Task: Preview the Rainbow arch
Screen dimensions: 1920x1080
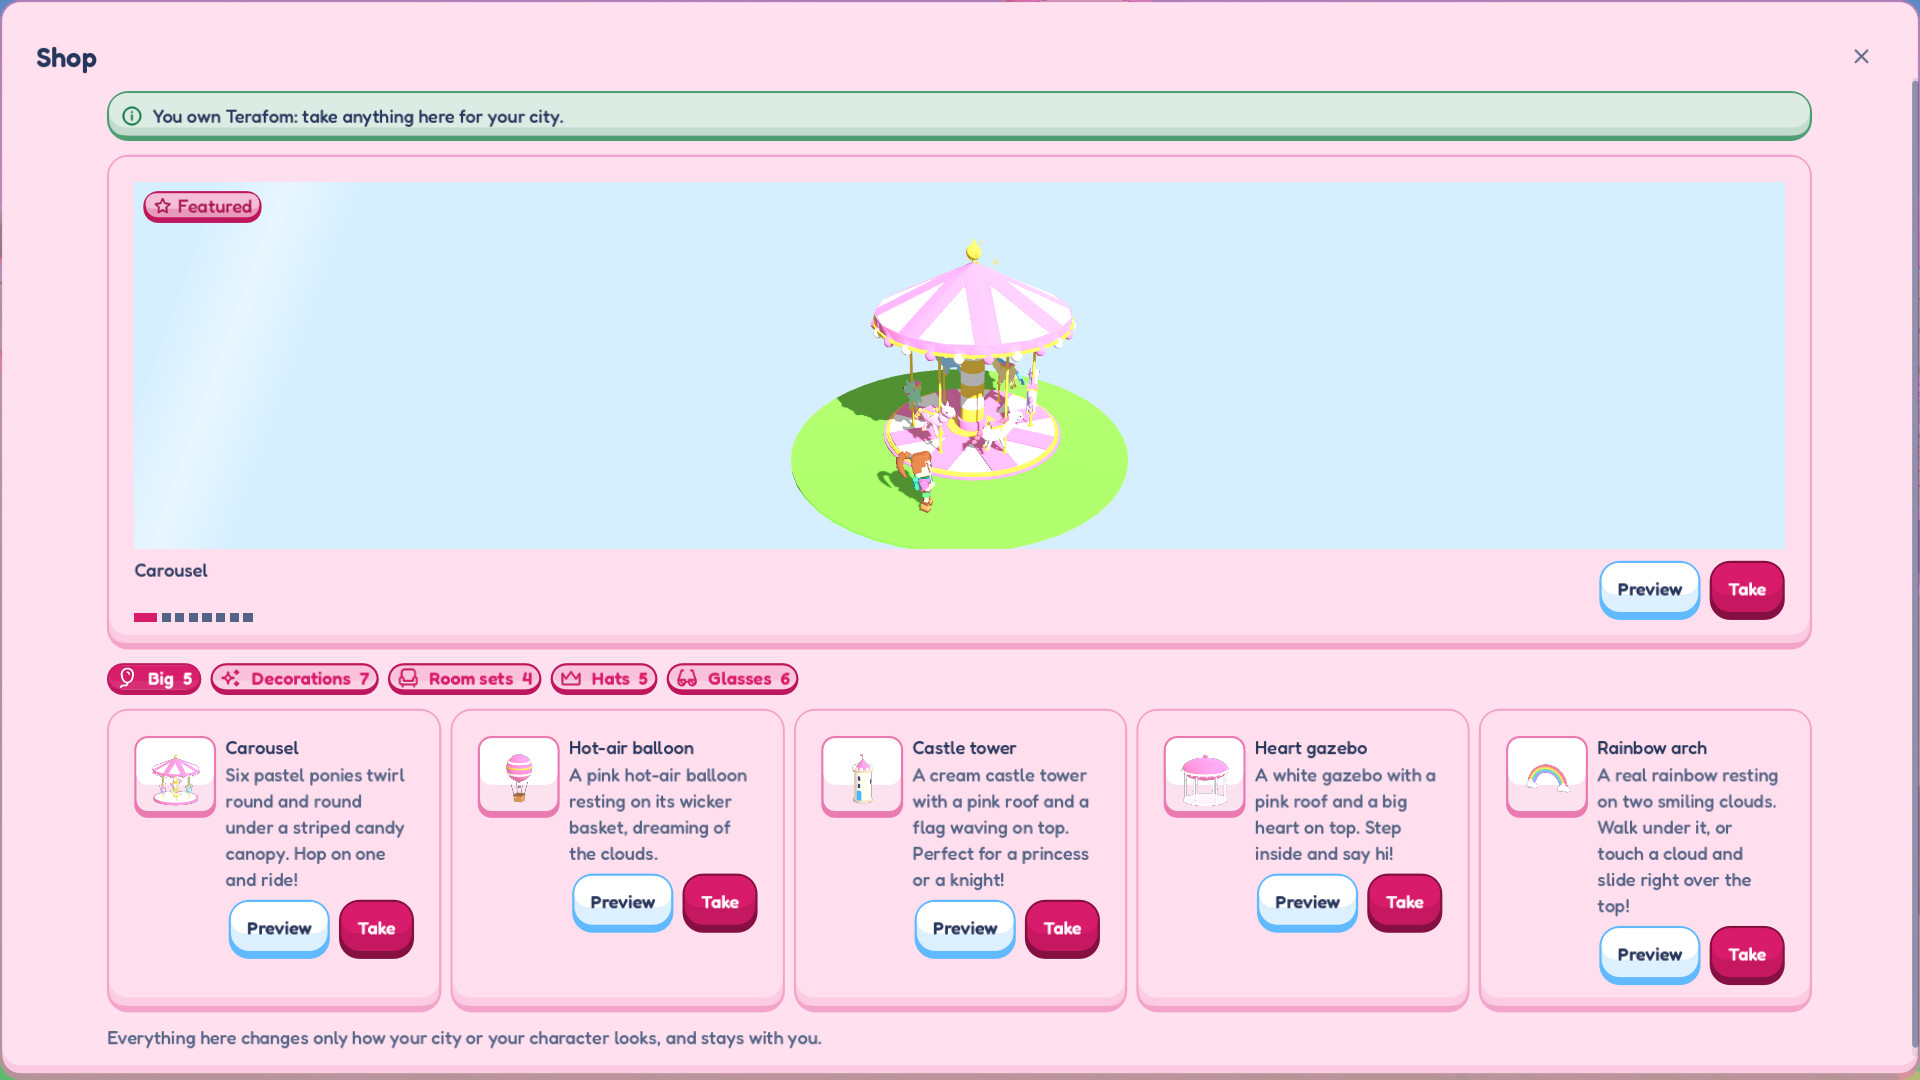Action: pos(1649,954)
